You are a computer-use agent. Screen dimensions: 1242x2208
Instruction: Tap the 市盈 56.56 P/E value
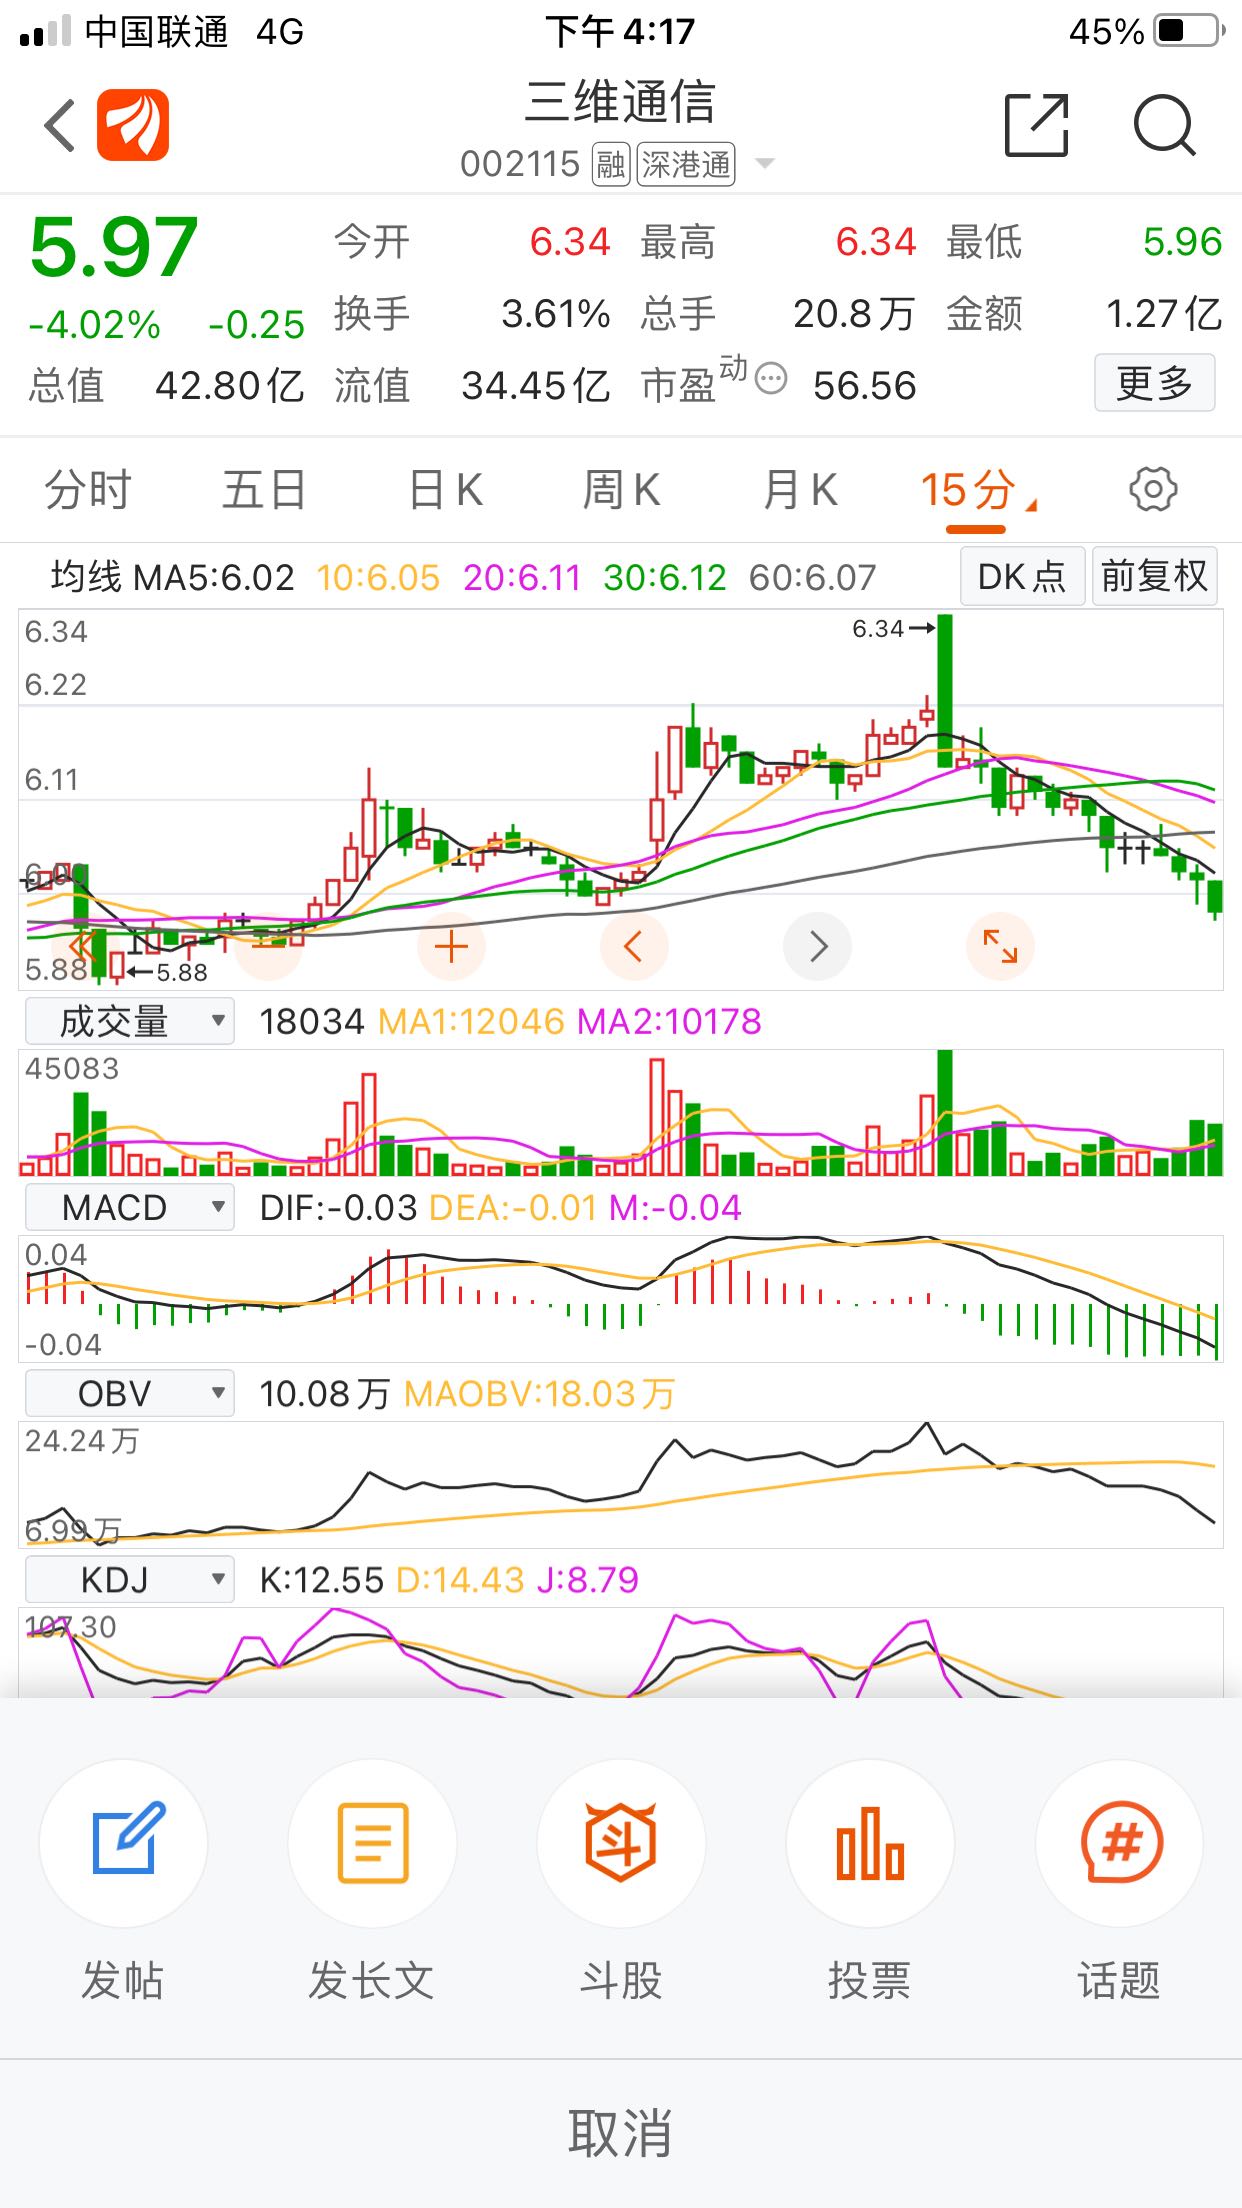tap(865, 385)
